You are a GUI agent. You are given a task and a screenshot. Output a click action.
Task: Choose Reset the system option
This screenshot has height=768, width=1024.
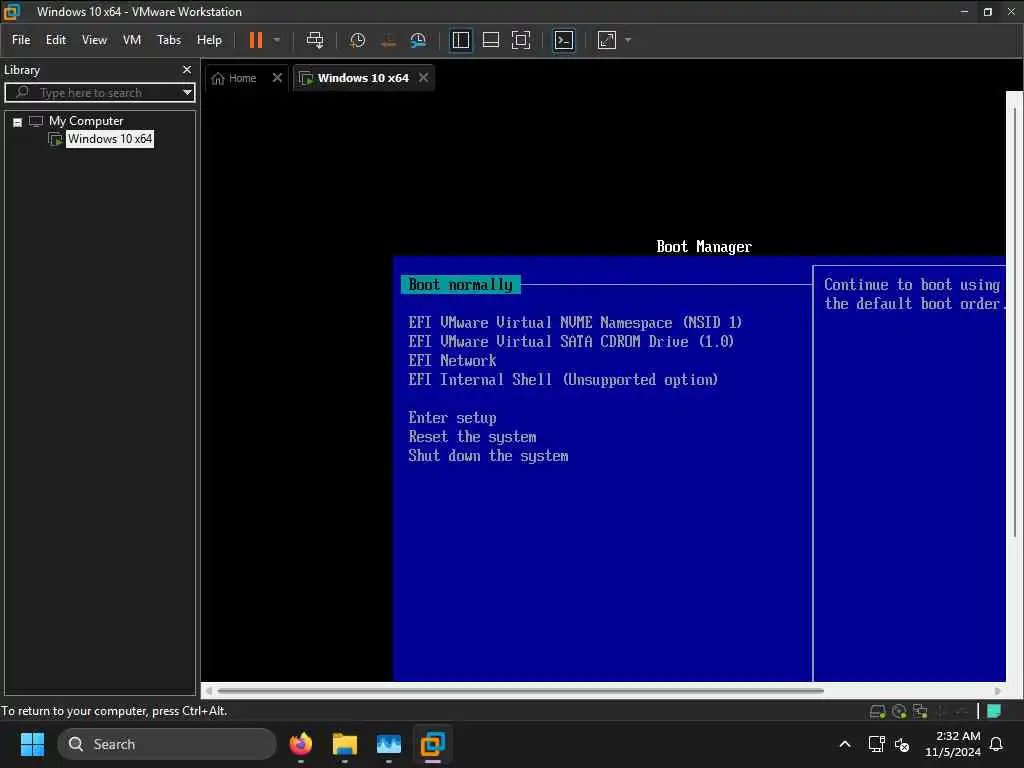472,437
